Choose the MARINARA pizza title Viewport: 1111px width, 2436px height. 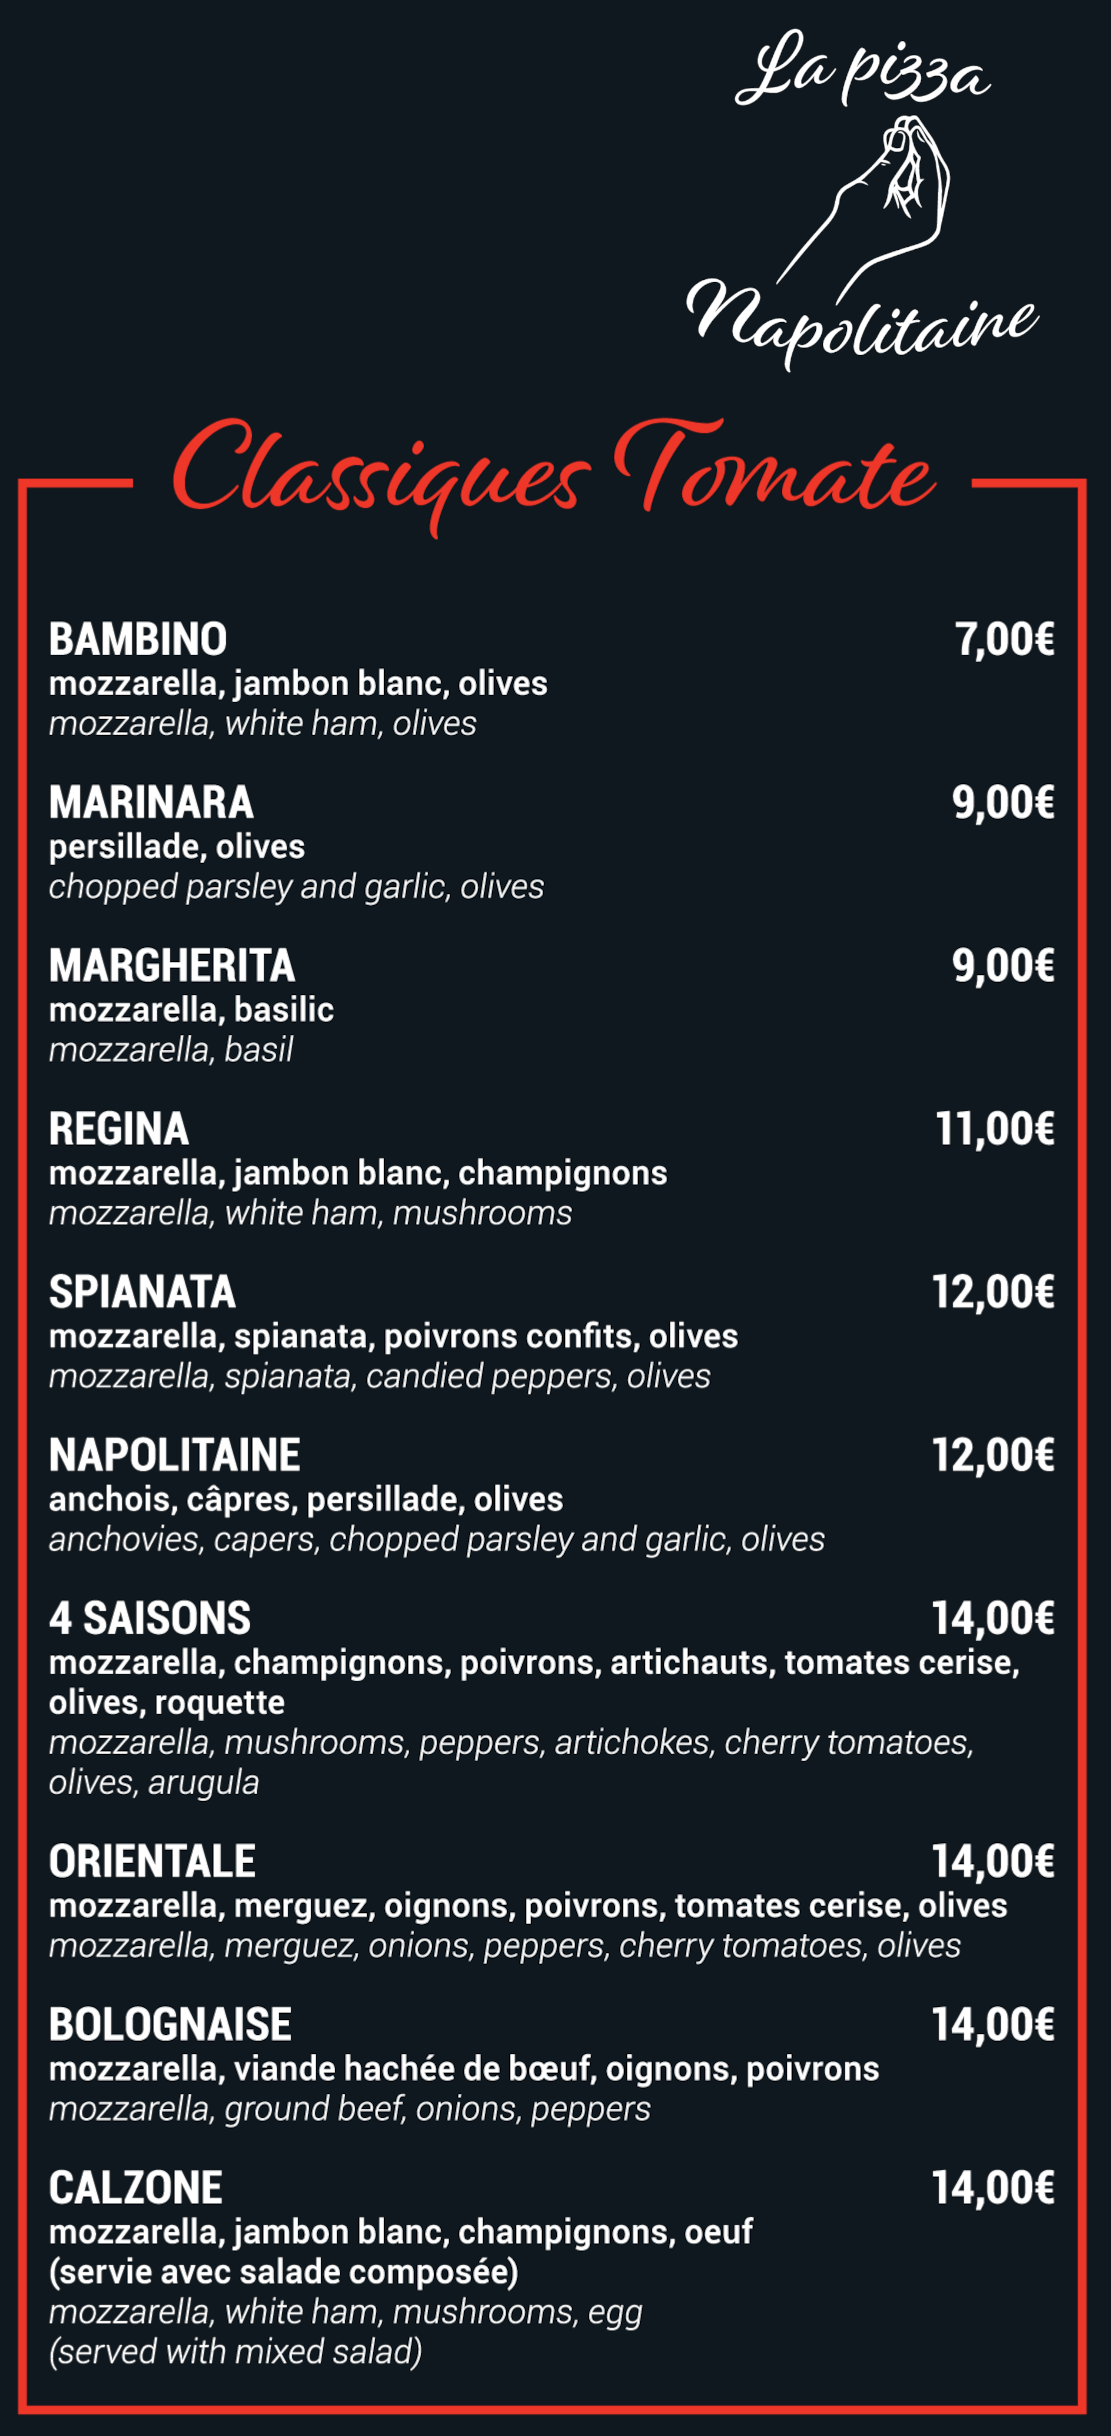point(151,803)
